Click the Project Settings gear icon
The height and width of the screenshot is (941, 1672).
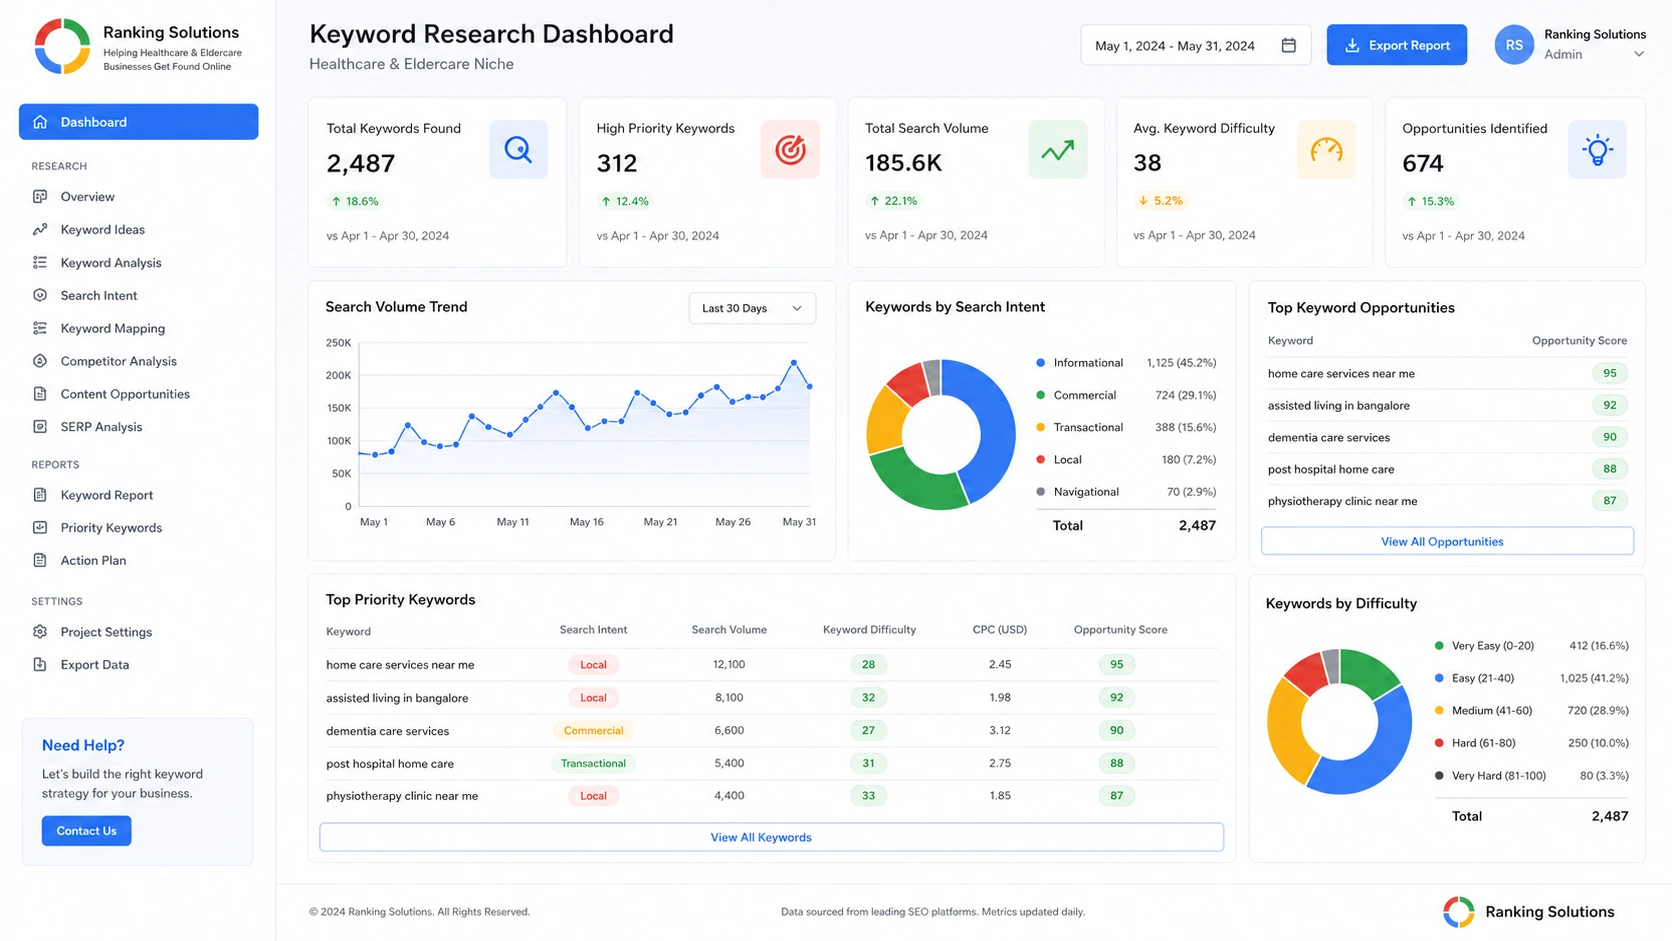pyautogui.click(x=40, y=632)
